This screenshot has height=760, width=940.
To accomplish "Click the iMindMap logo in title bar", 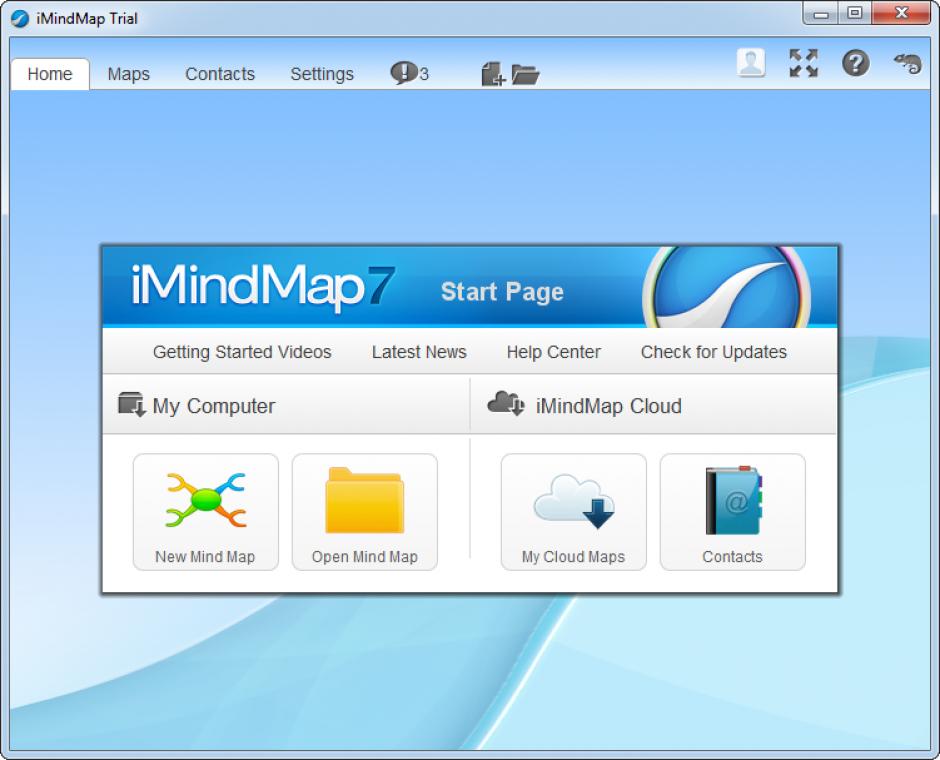I will pyautogui.click(x=20, y=19).
